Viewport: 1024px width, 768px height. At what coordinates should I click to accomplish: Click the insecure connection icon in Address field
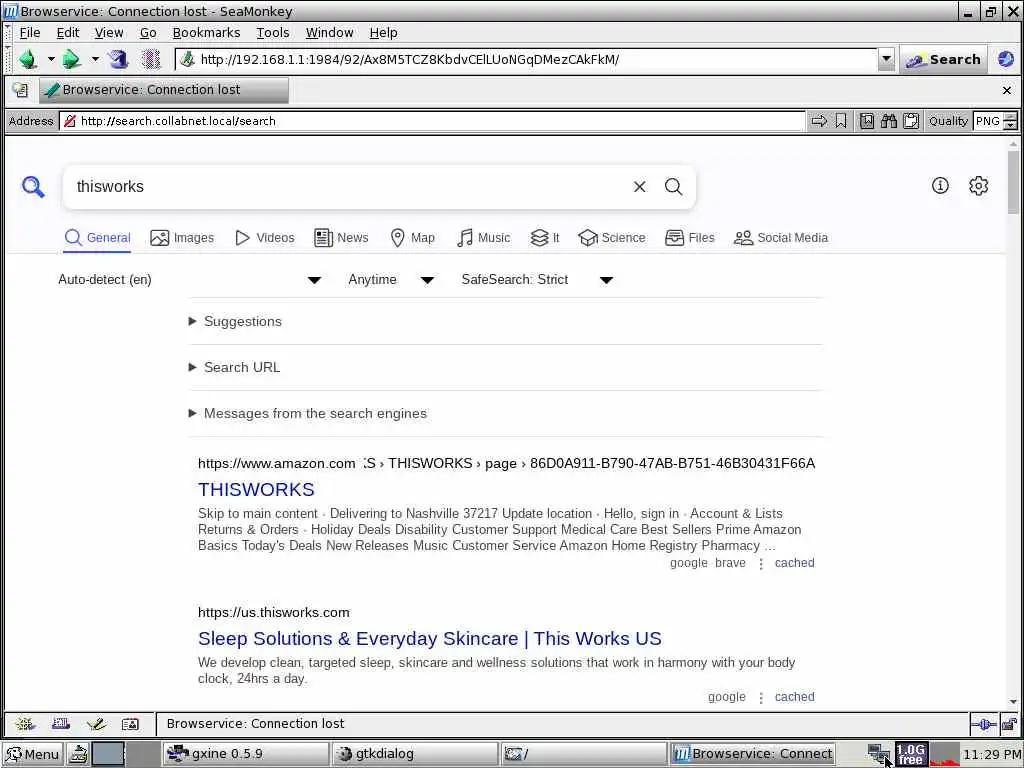70,121
